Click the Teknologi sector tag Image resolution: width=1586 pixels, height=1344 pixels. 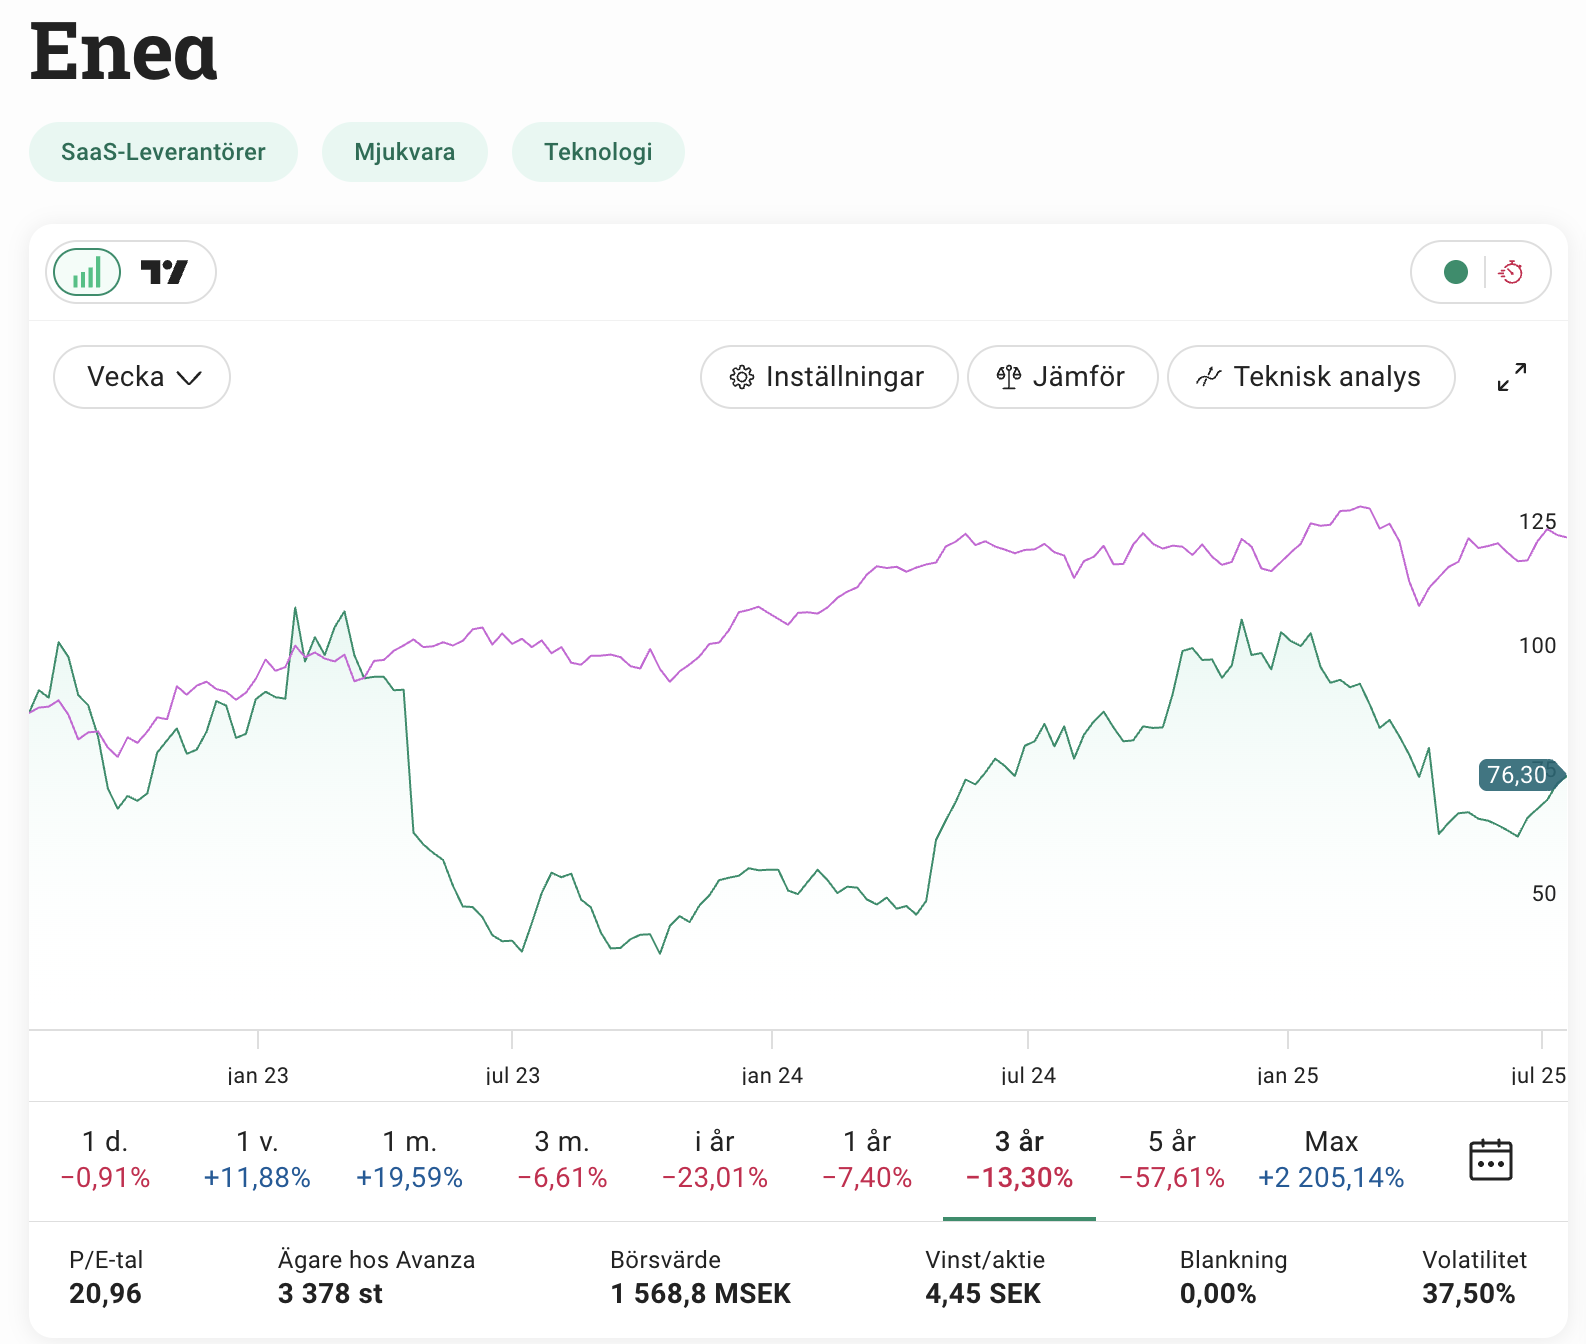598,152
